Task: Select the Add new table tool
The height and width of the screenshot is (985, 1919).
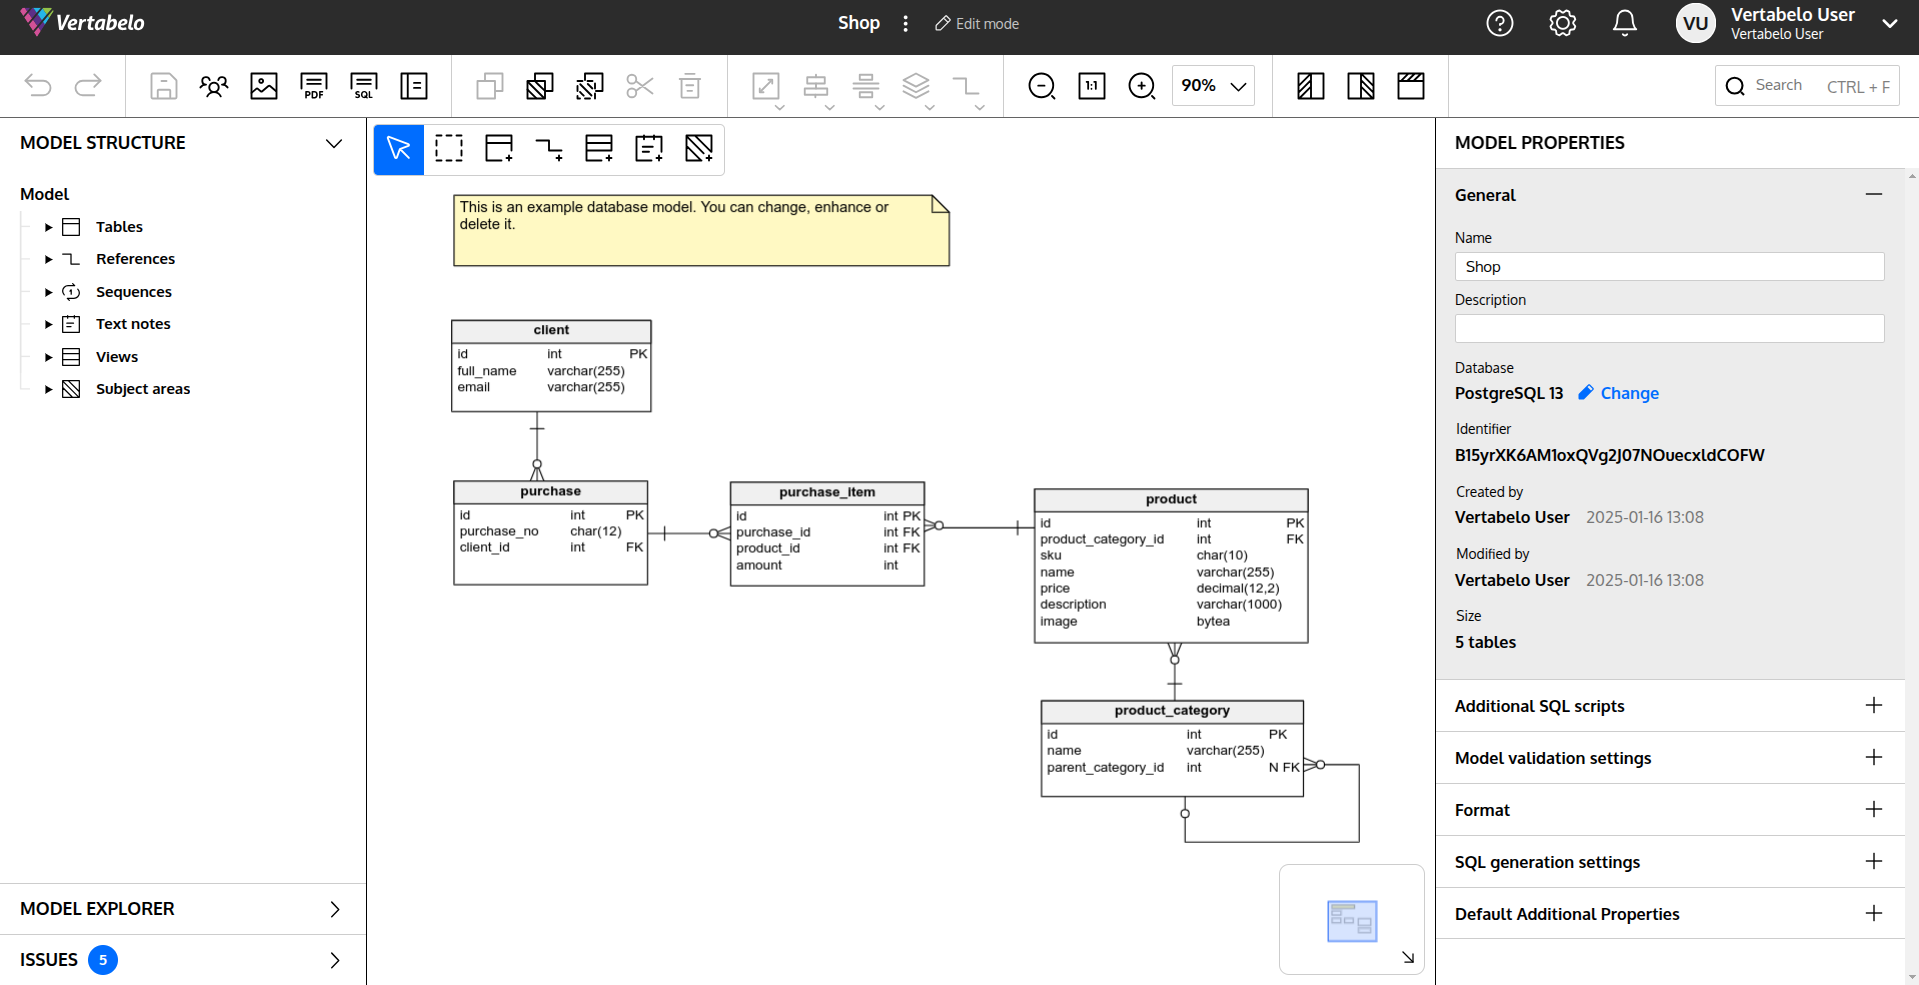Action: [499, 149]
